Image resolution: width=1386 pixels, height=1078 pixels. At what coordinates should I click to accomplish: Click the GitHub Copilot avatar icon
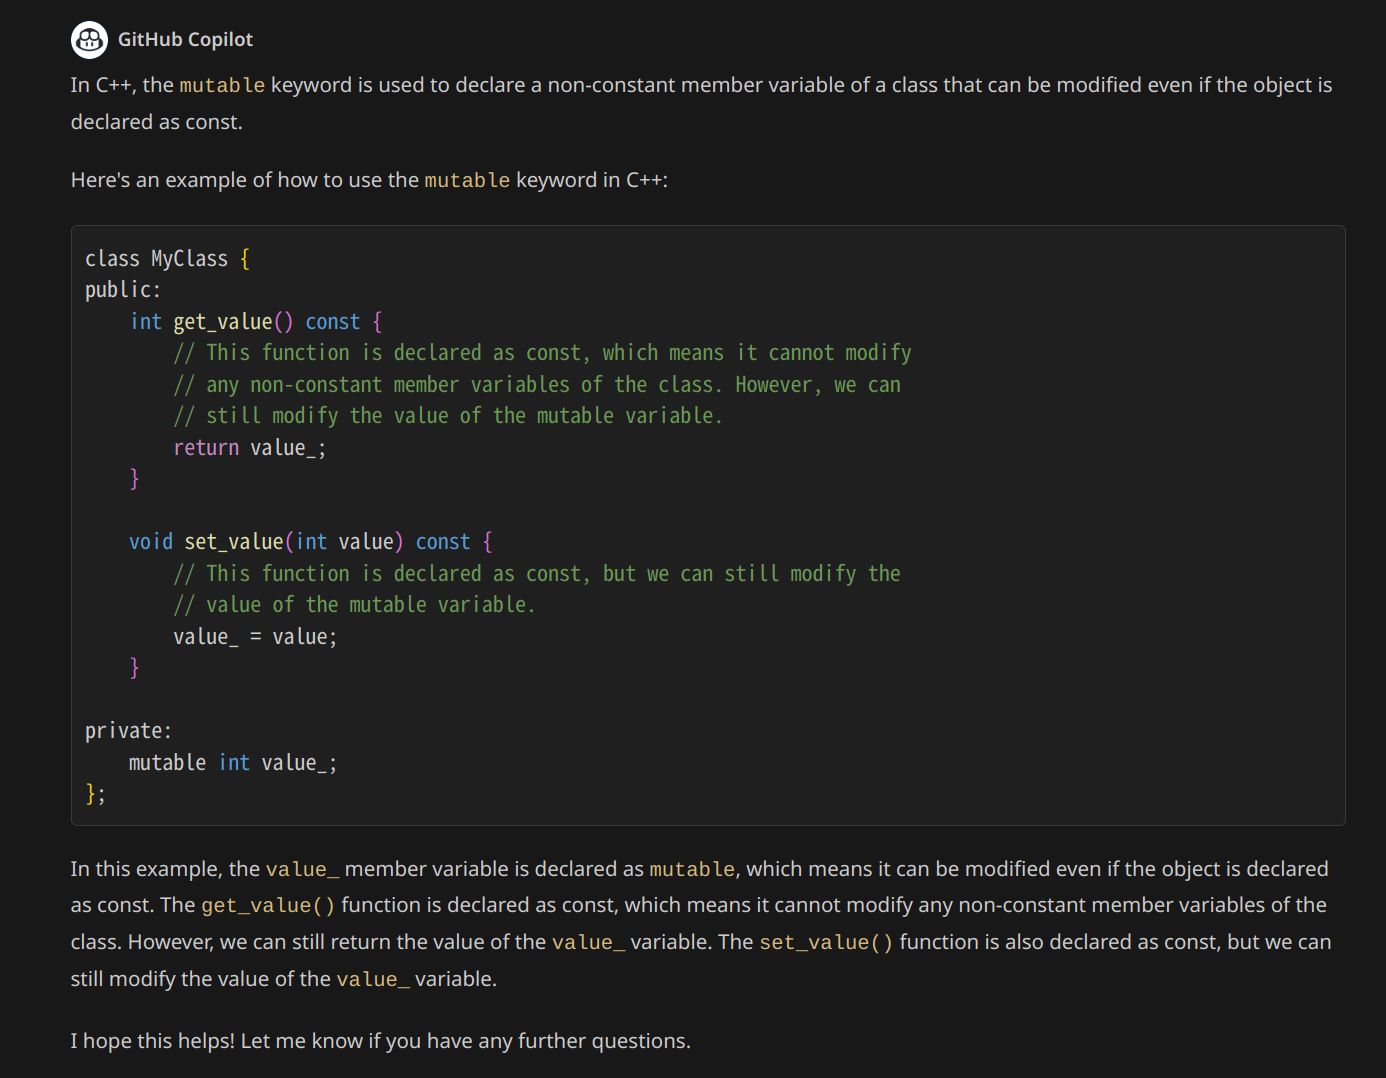point(89,40)
